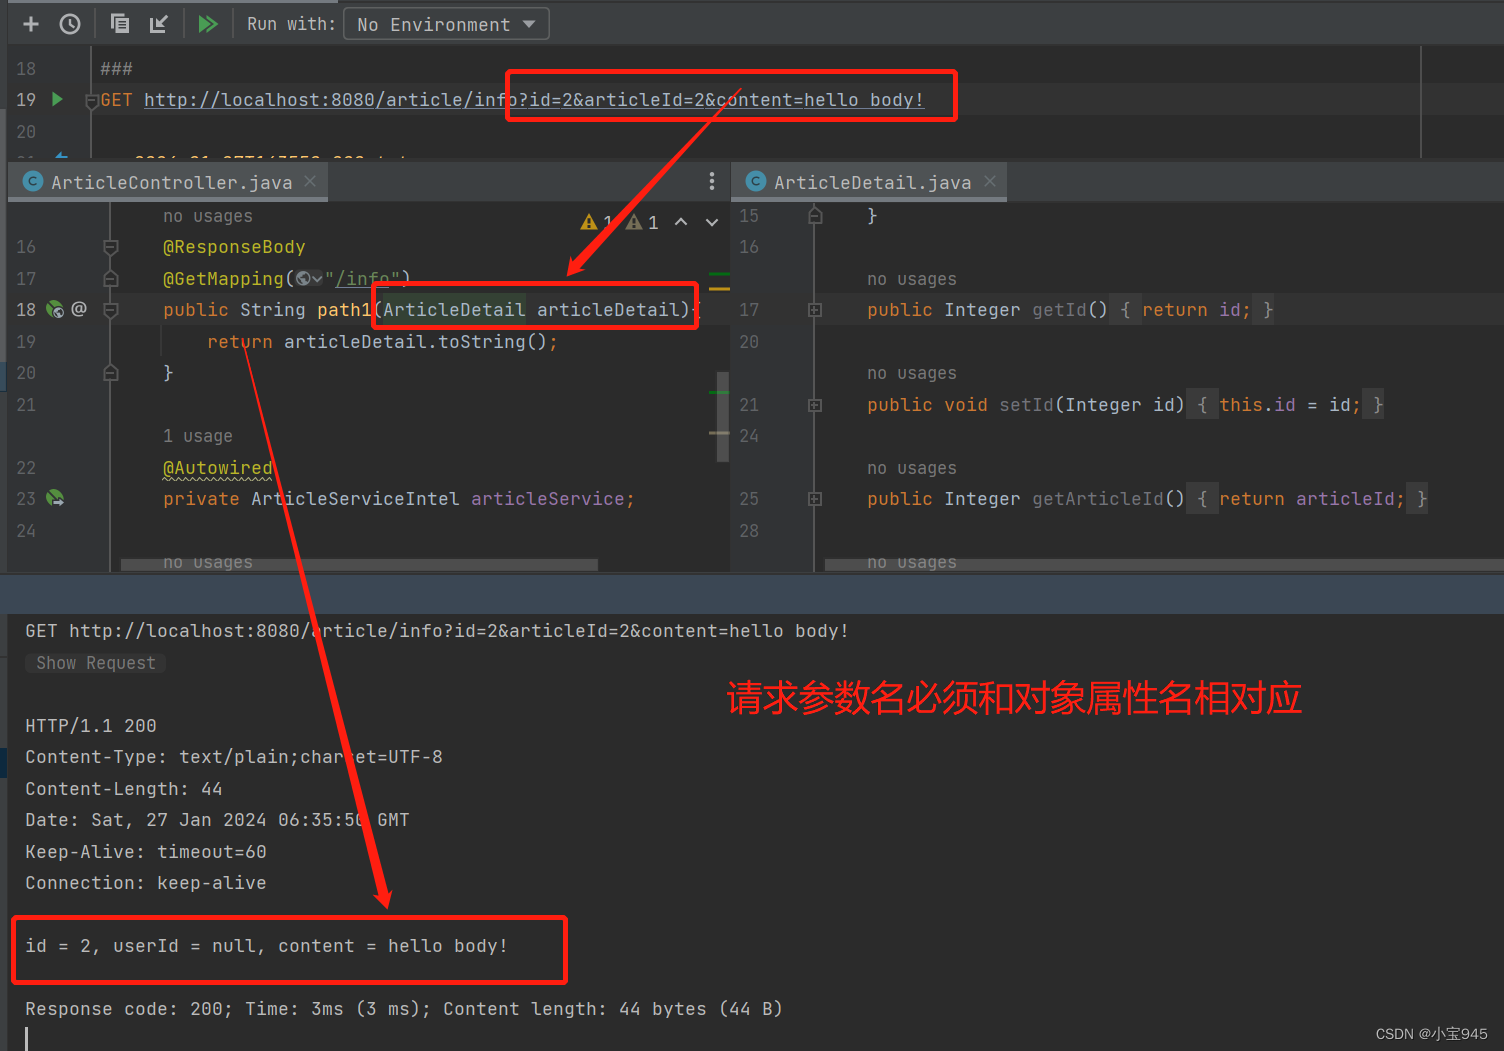
Task: Click the ArticleDetail parameter type
Action: [x=454, y=310]
